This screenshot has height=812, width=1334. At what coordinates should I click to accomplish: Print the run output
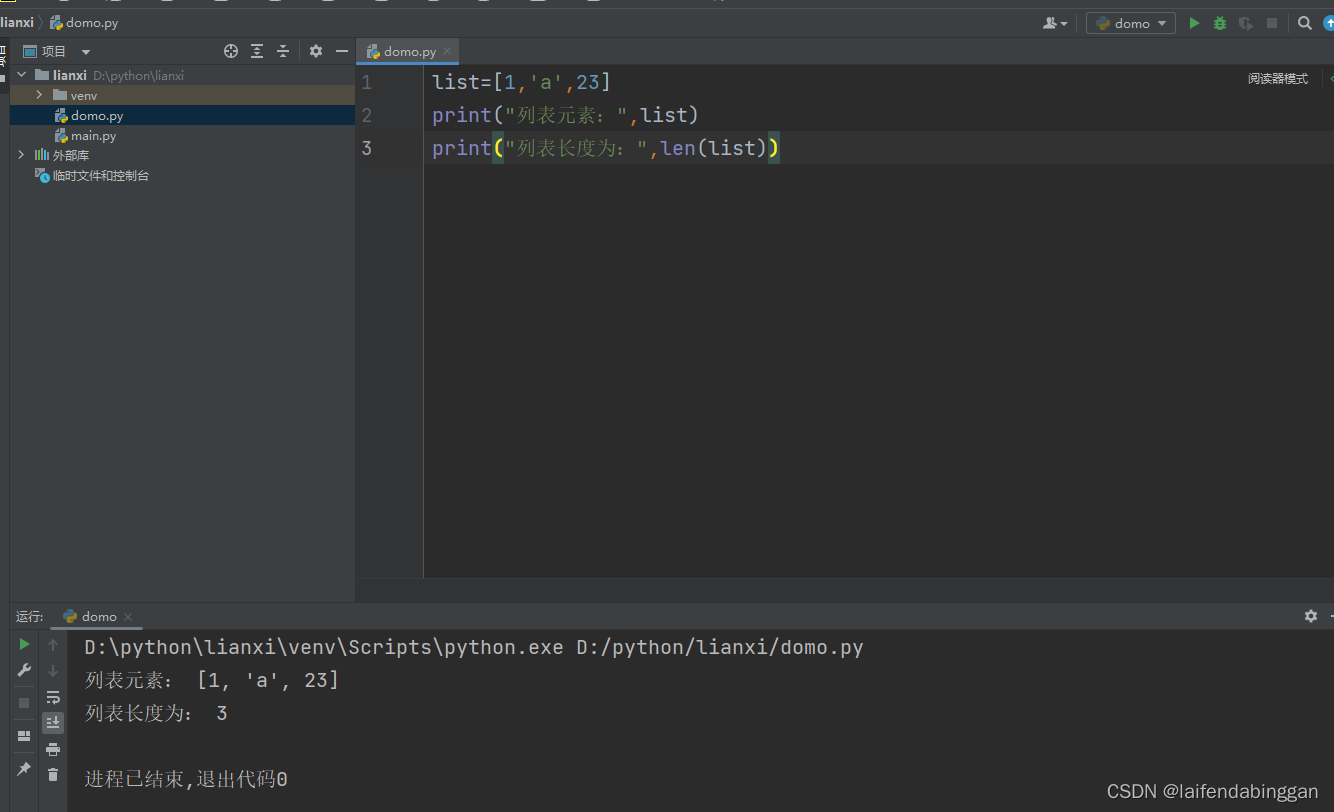click(53, 749)
